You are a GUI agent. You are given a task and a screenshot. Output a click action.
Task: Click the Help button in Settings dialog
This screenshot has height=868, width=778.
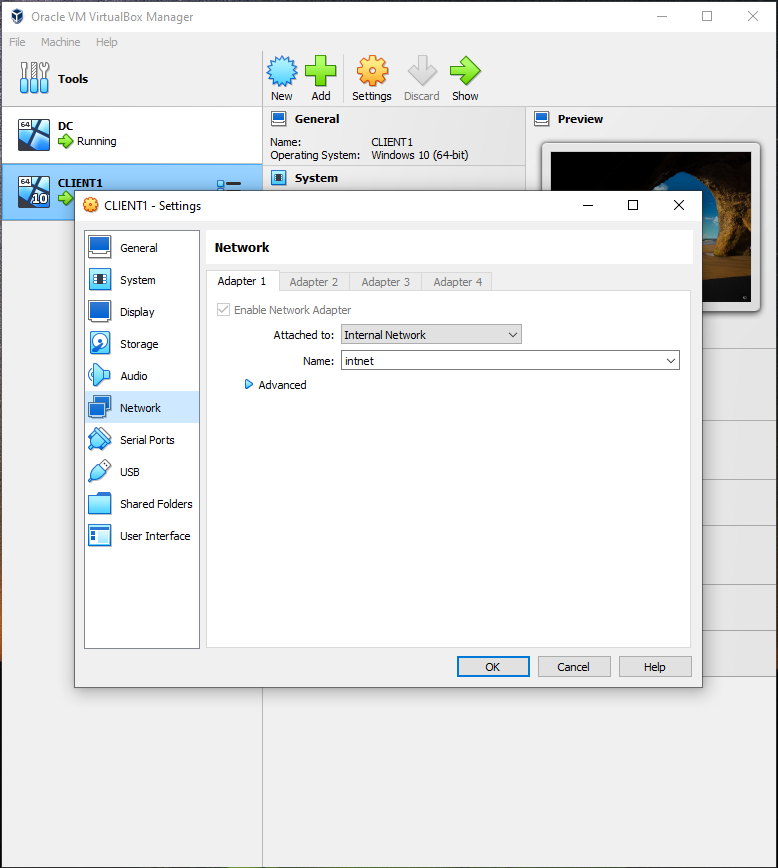655,666
